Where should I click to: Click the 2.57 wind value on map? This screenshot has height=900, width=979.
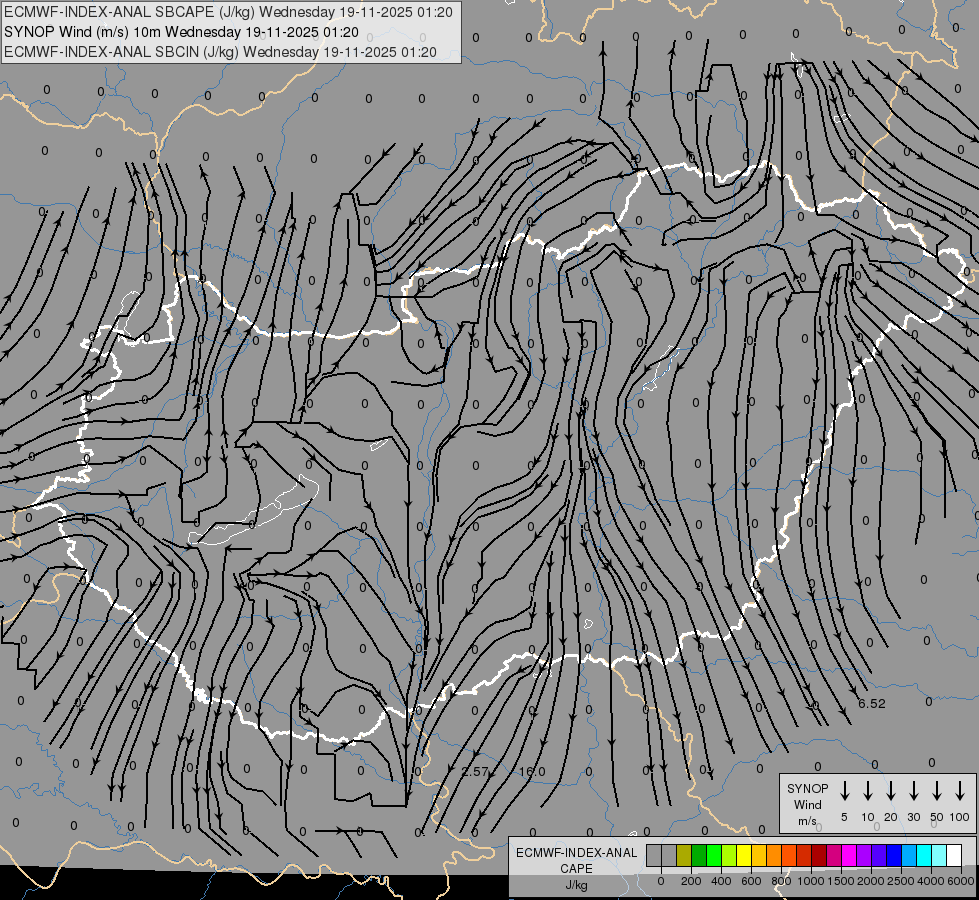click(475, 771)
